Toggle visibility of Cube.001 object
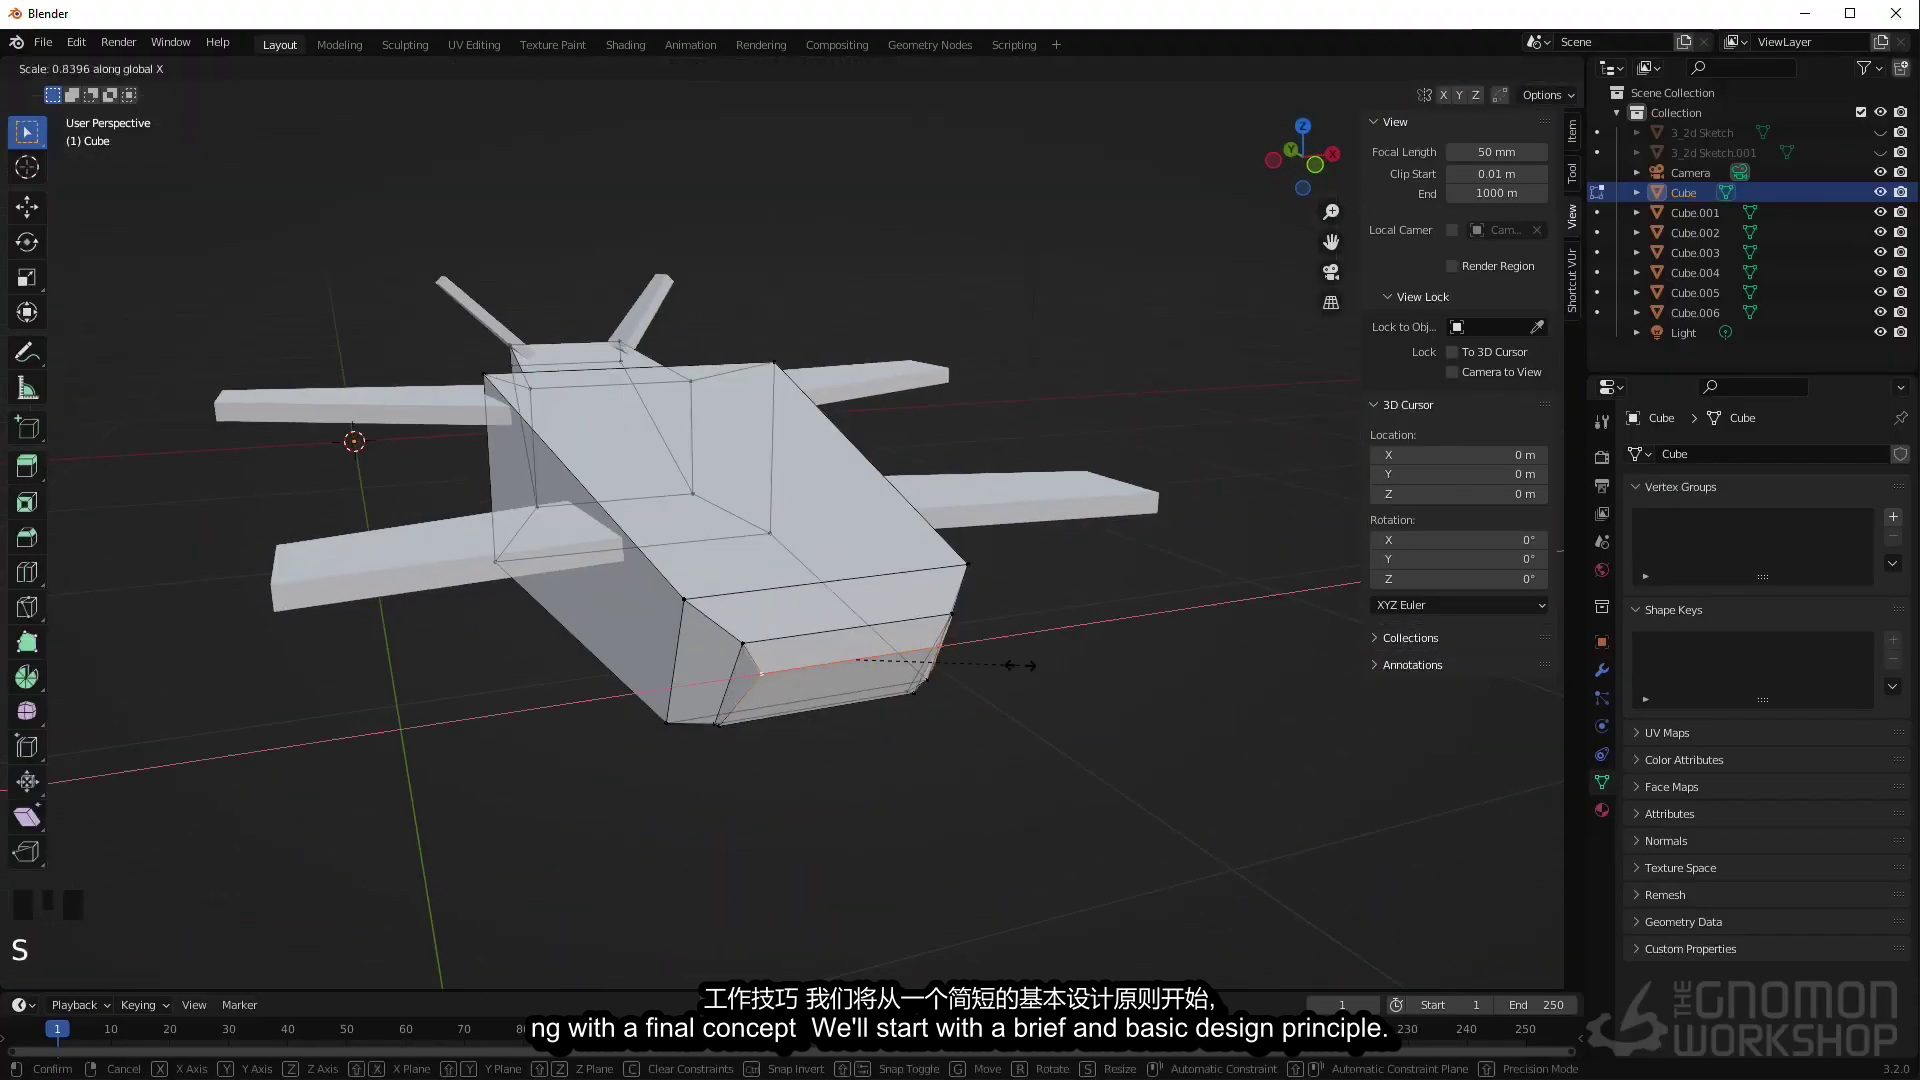The width and height of the screenshot is (1920, 1080). click(1882, 212)
